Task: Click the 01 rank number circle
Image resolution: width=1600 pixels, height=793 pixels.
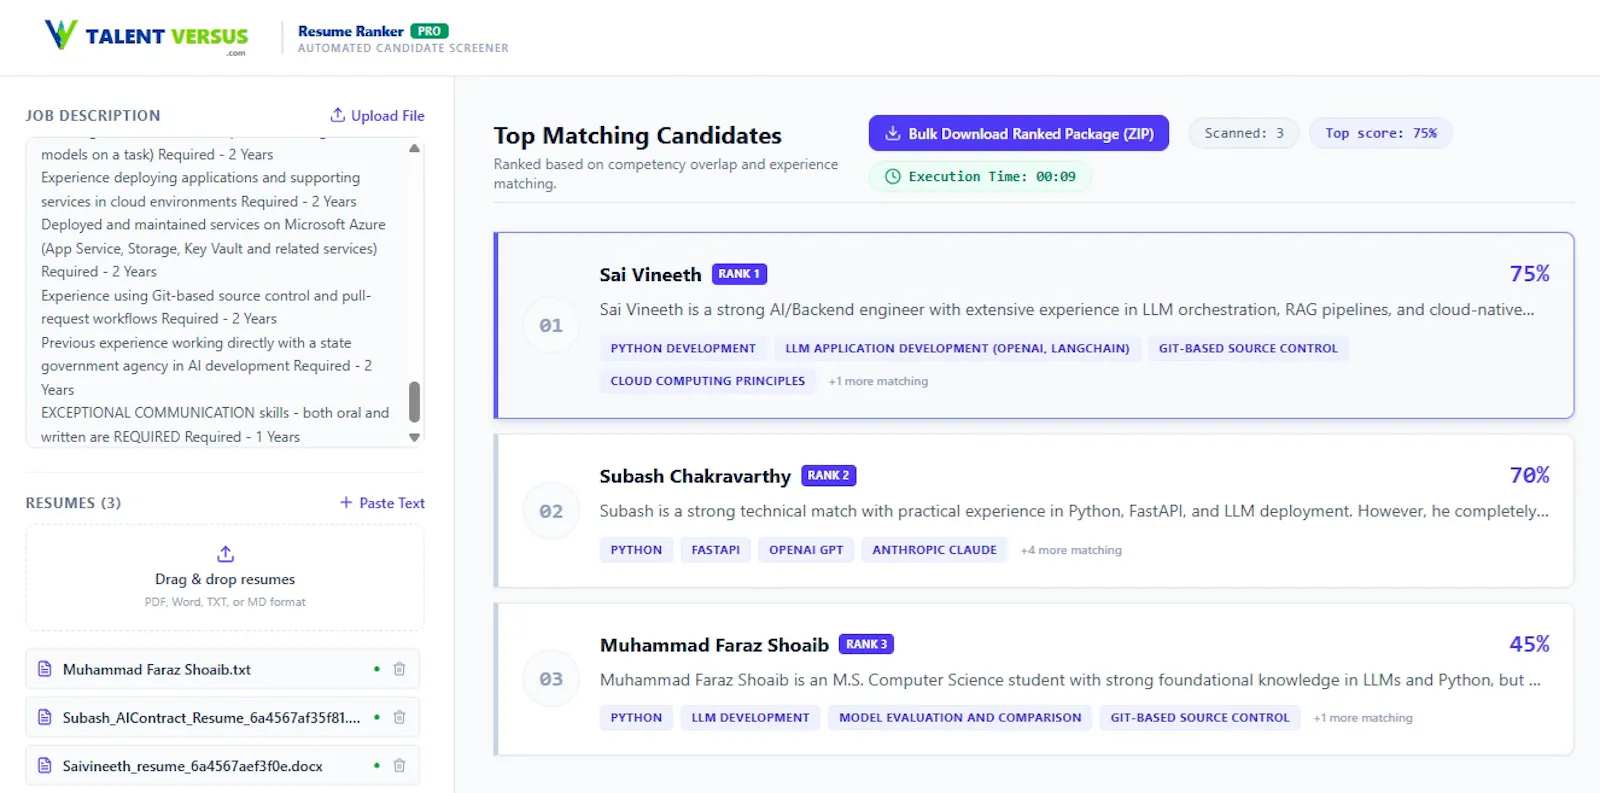Action: (x=551, y=325)
